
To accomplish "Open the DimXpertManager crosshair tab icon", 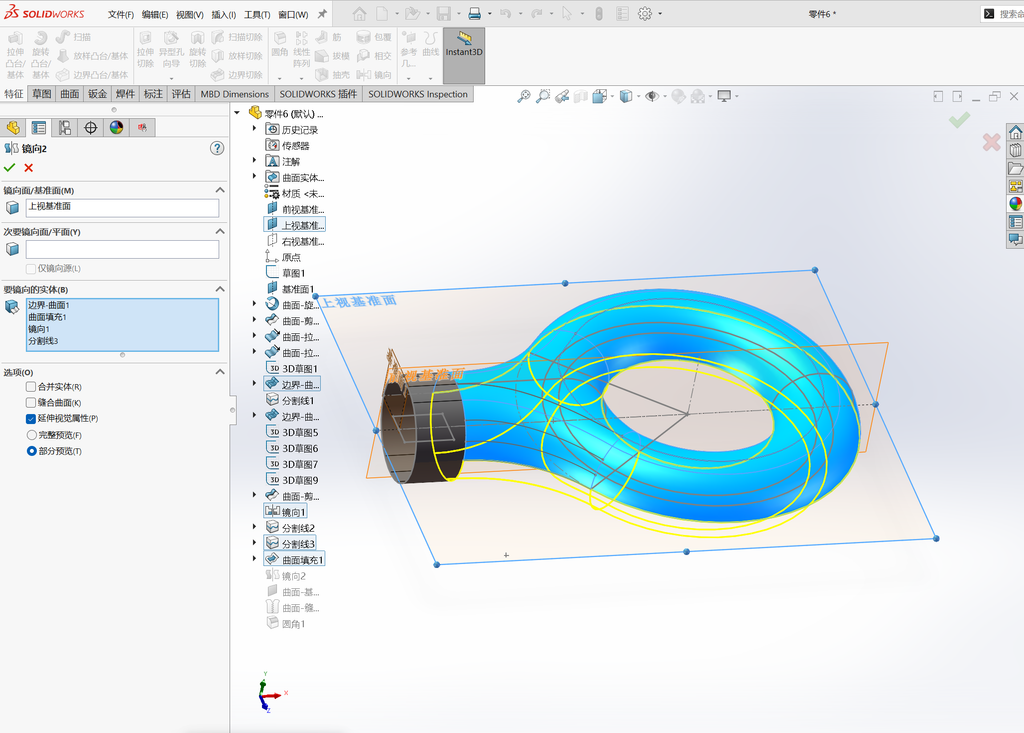I will click(91, 127).
